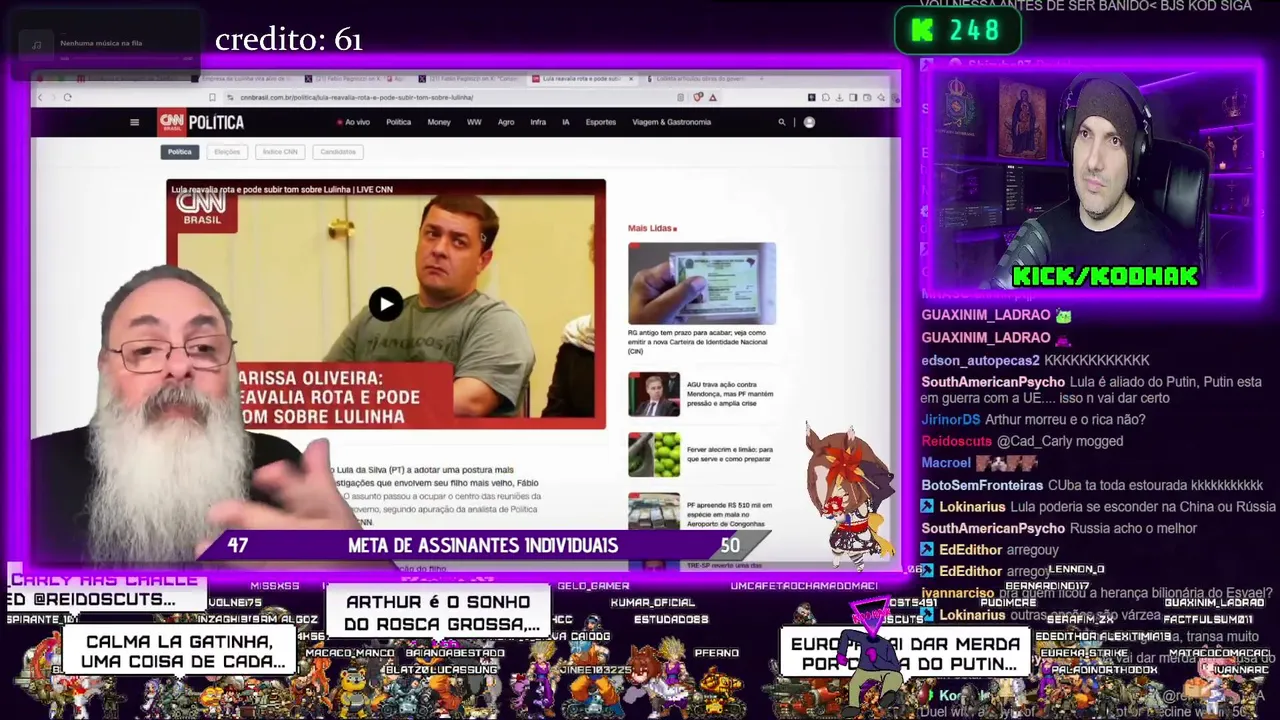Click the '248' viewer count
Viewport: 1280px width, 720px height.
pyautogui.click(x=975, y=31)
